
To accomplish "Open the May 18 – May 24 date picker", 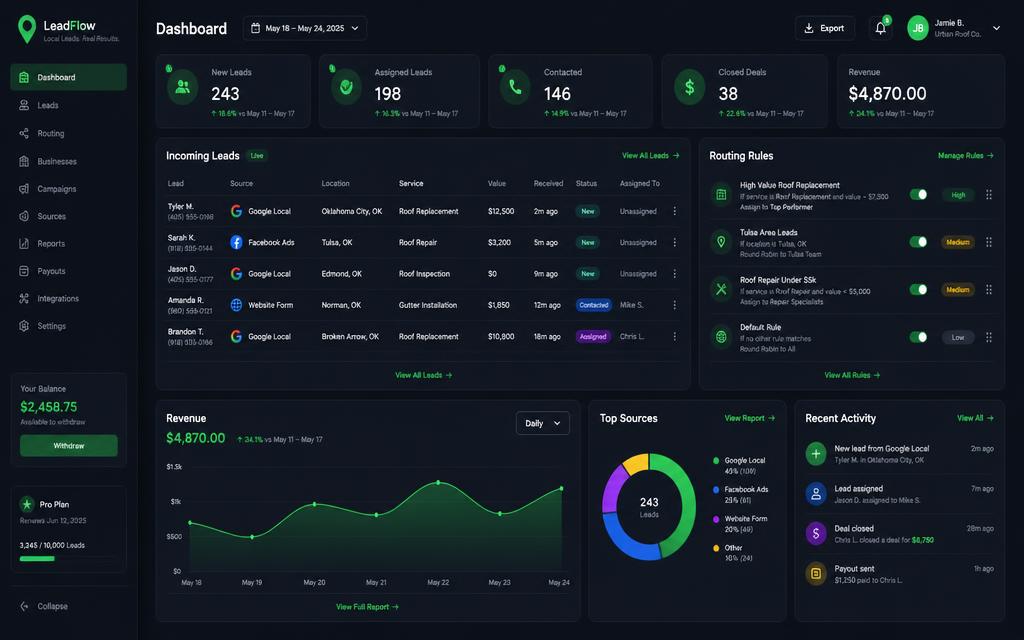I will (x=304, y=28).
